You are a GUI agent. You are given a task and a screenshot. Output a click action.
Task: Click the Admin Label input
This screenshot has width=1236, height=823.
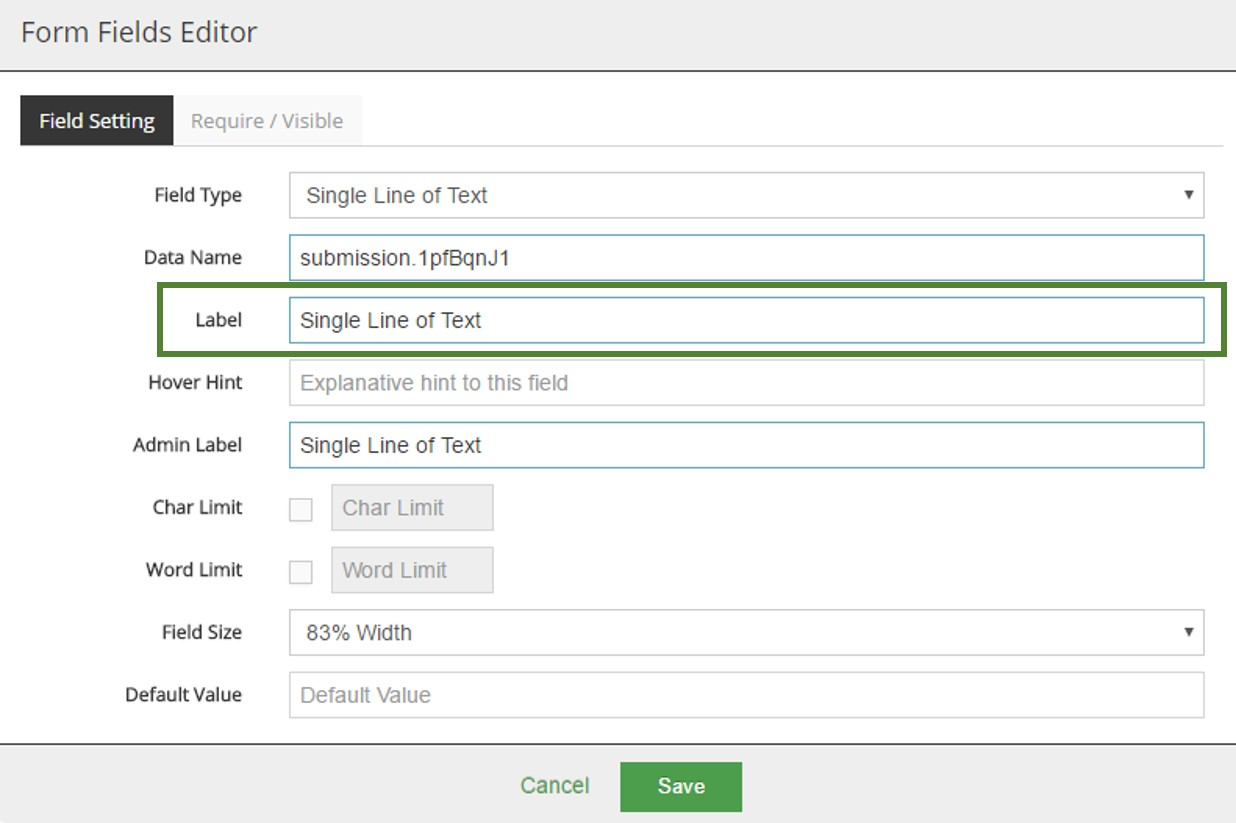pyautogui.click(x=746, y=445)
